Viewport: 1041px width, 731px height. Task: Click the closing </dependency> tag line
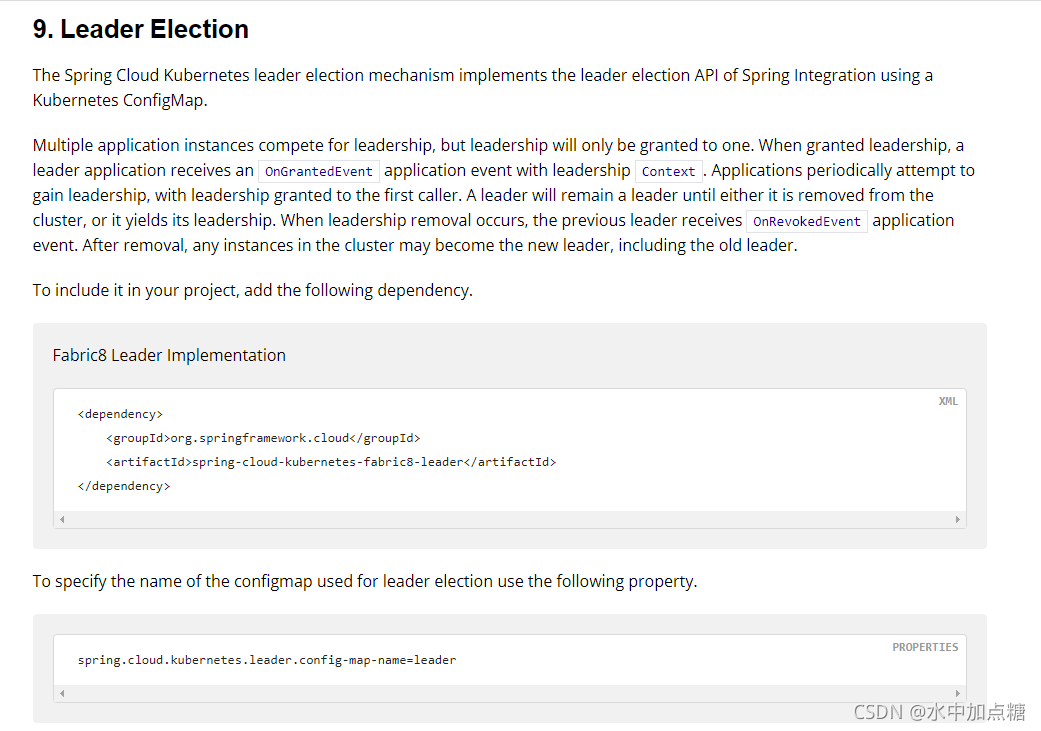point(123,486)
